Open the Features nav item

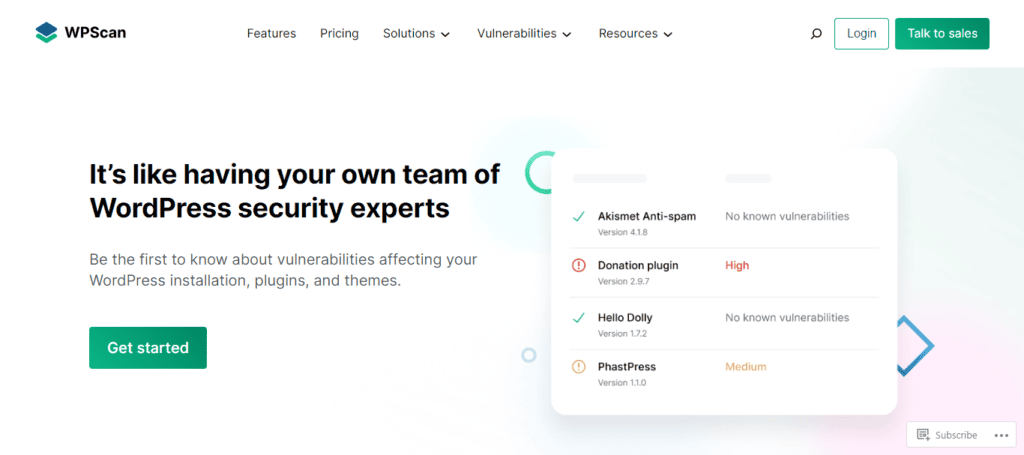tap(271, 34)
